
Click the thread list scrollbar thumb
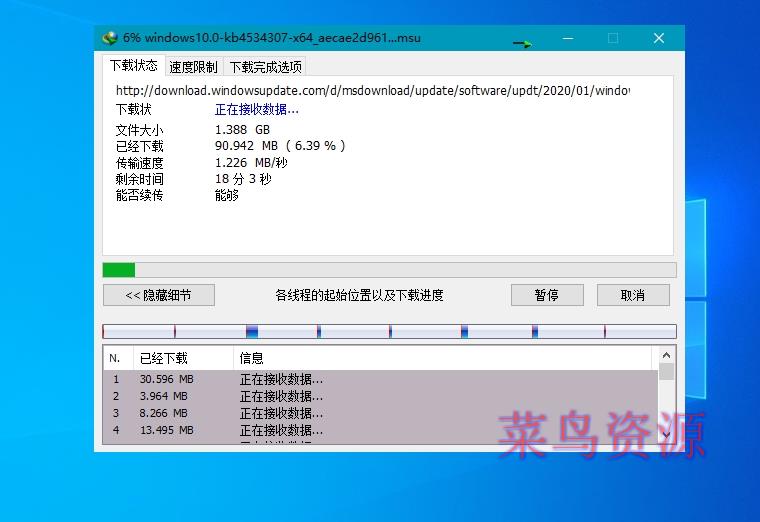(666, 371)
